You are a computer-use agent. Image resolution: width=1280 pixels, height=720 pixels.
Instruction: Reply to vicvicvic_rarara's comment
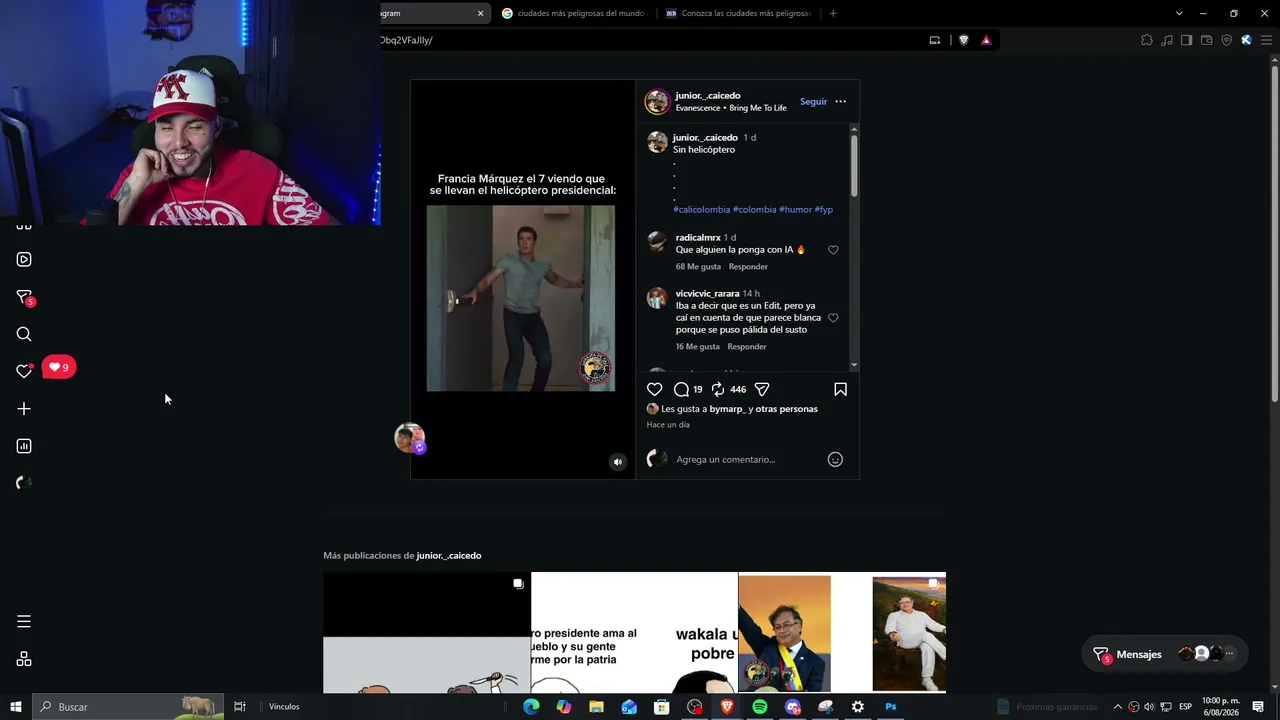(747, 347)
